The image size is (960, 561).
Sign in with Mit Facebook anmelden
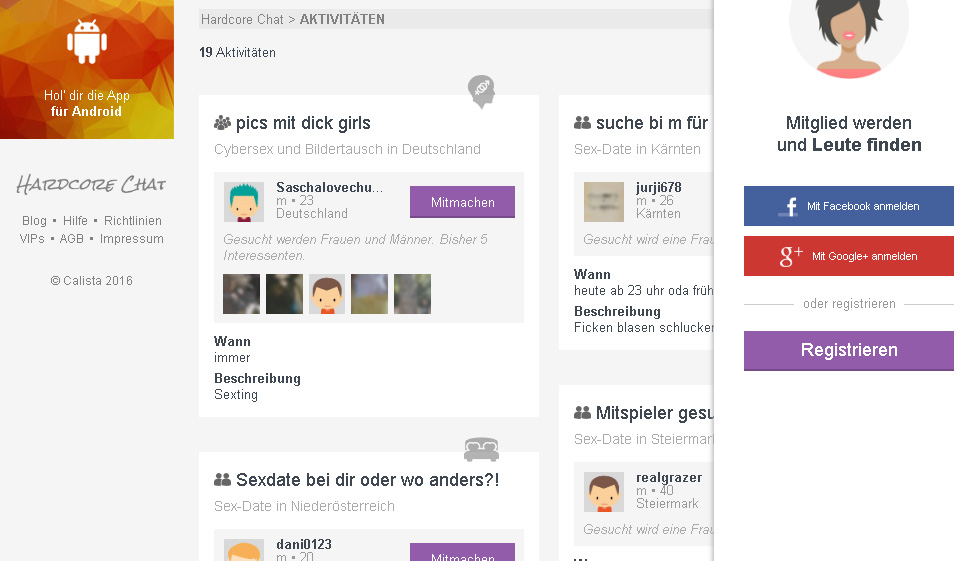[849, 206]
